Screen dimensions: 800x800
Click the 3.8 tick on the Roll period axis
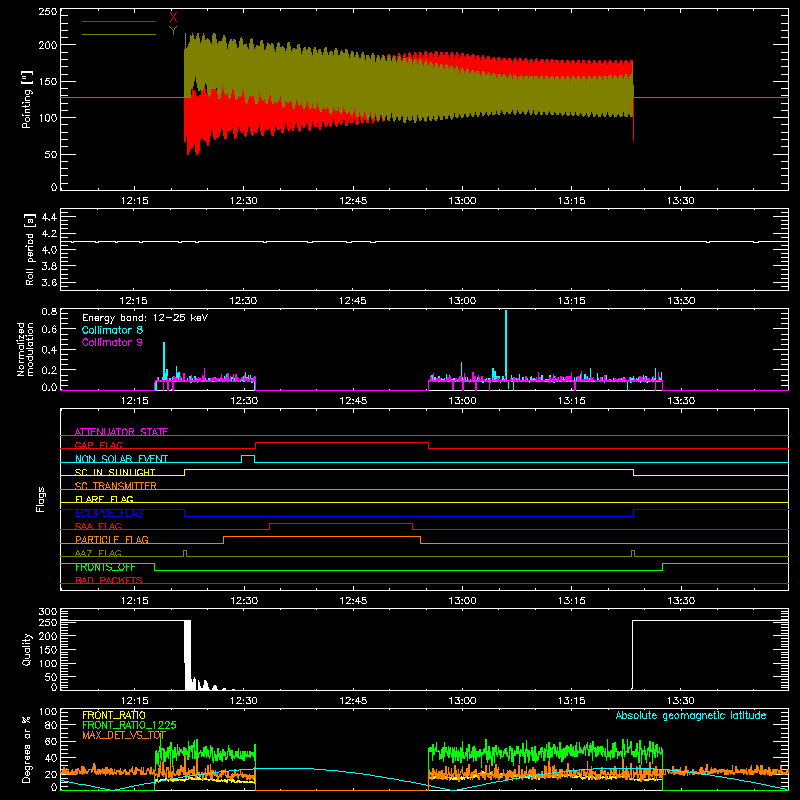tap(49, 266)
